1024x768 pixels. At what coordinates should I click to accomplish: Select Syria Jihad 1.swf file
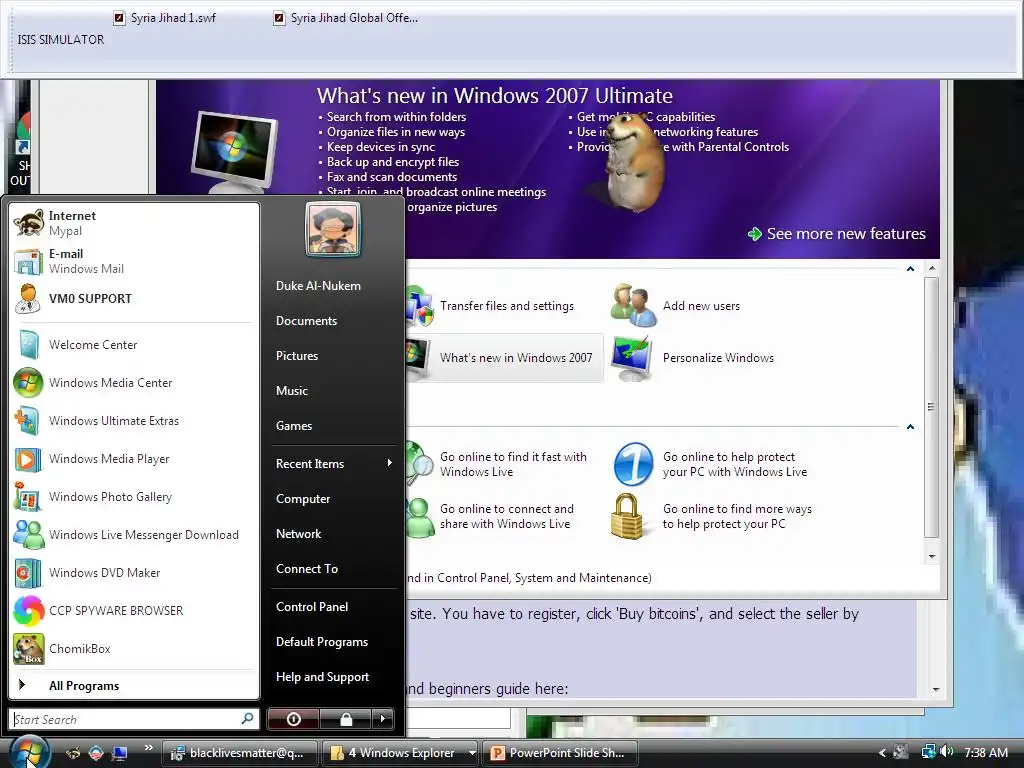click(165, 18)
